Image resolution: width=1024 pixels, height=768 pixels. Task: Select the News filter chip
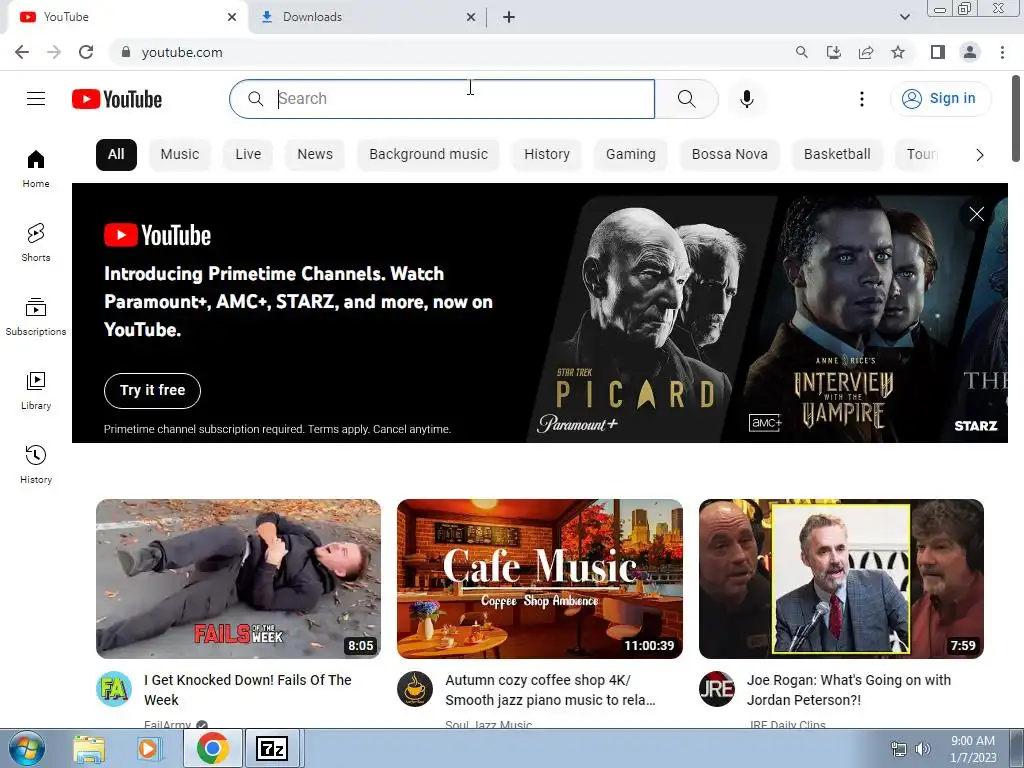click(x=315, y=155)
